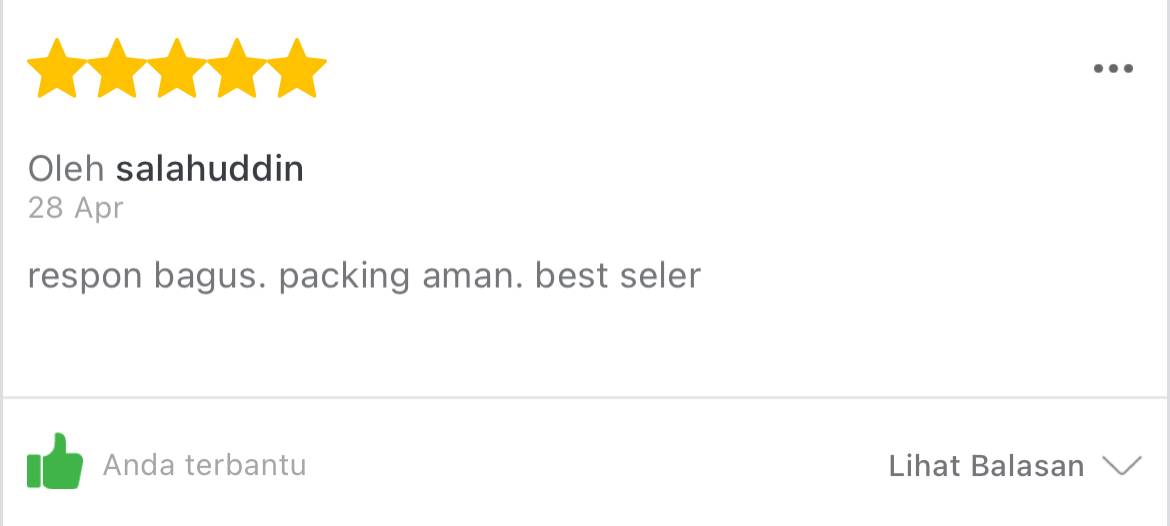Open reviewer salahuddin's profile name
Image resolution: width=1170 pixels, height=526 pixels.
(x=210, y=169)
